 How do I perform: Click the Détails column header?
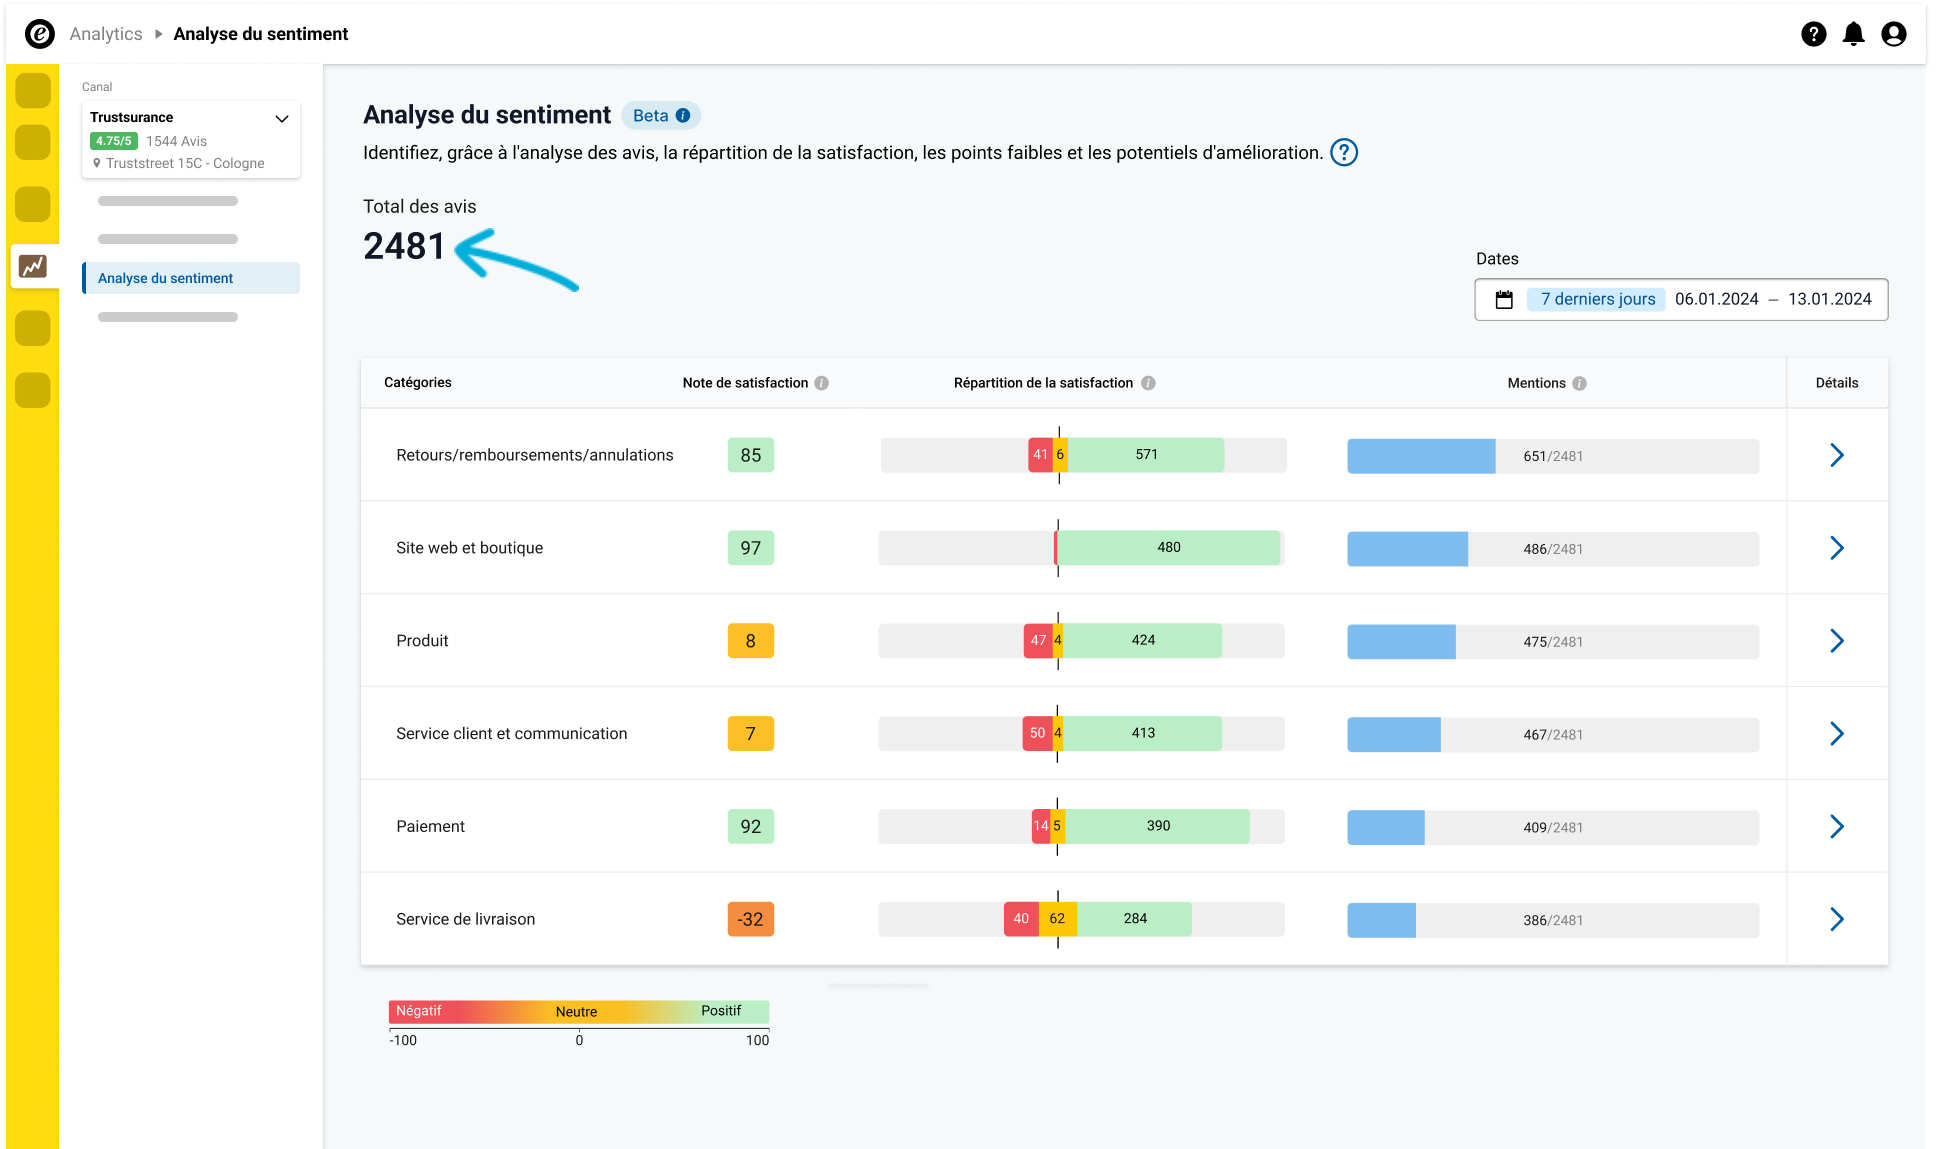click(1837, 383)
